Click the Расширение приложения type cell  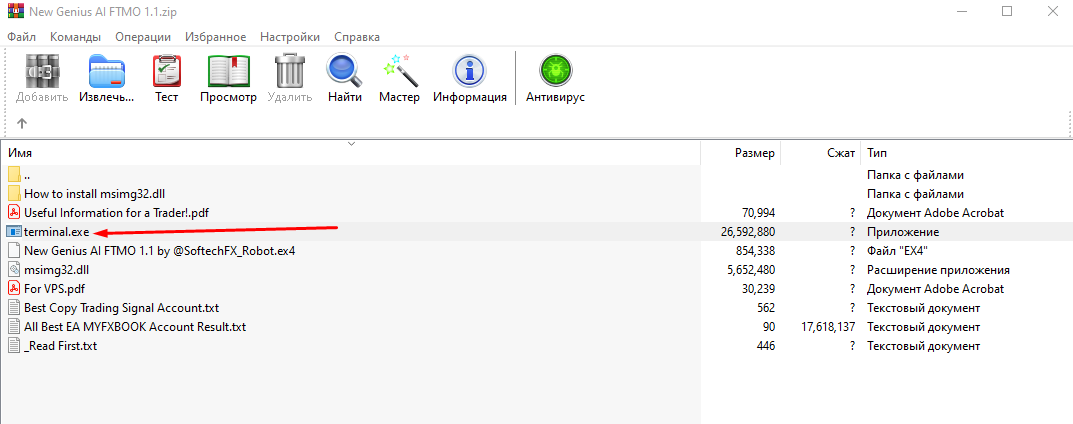tap(938, 270)
